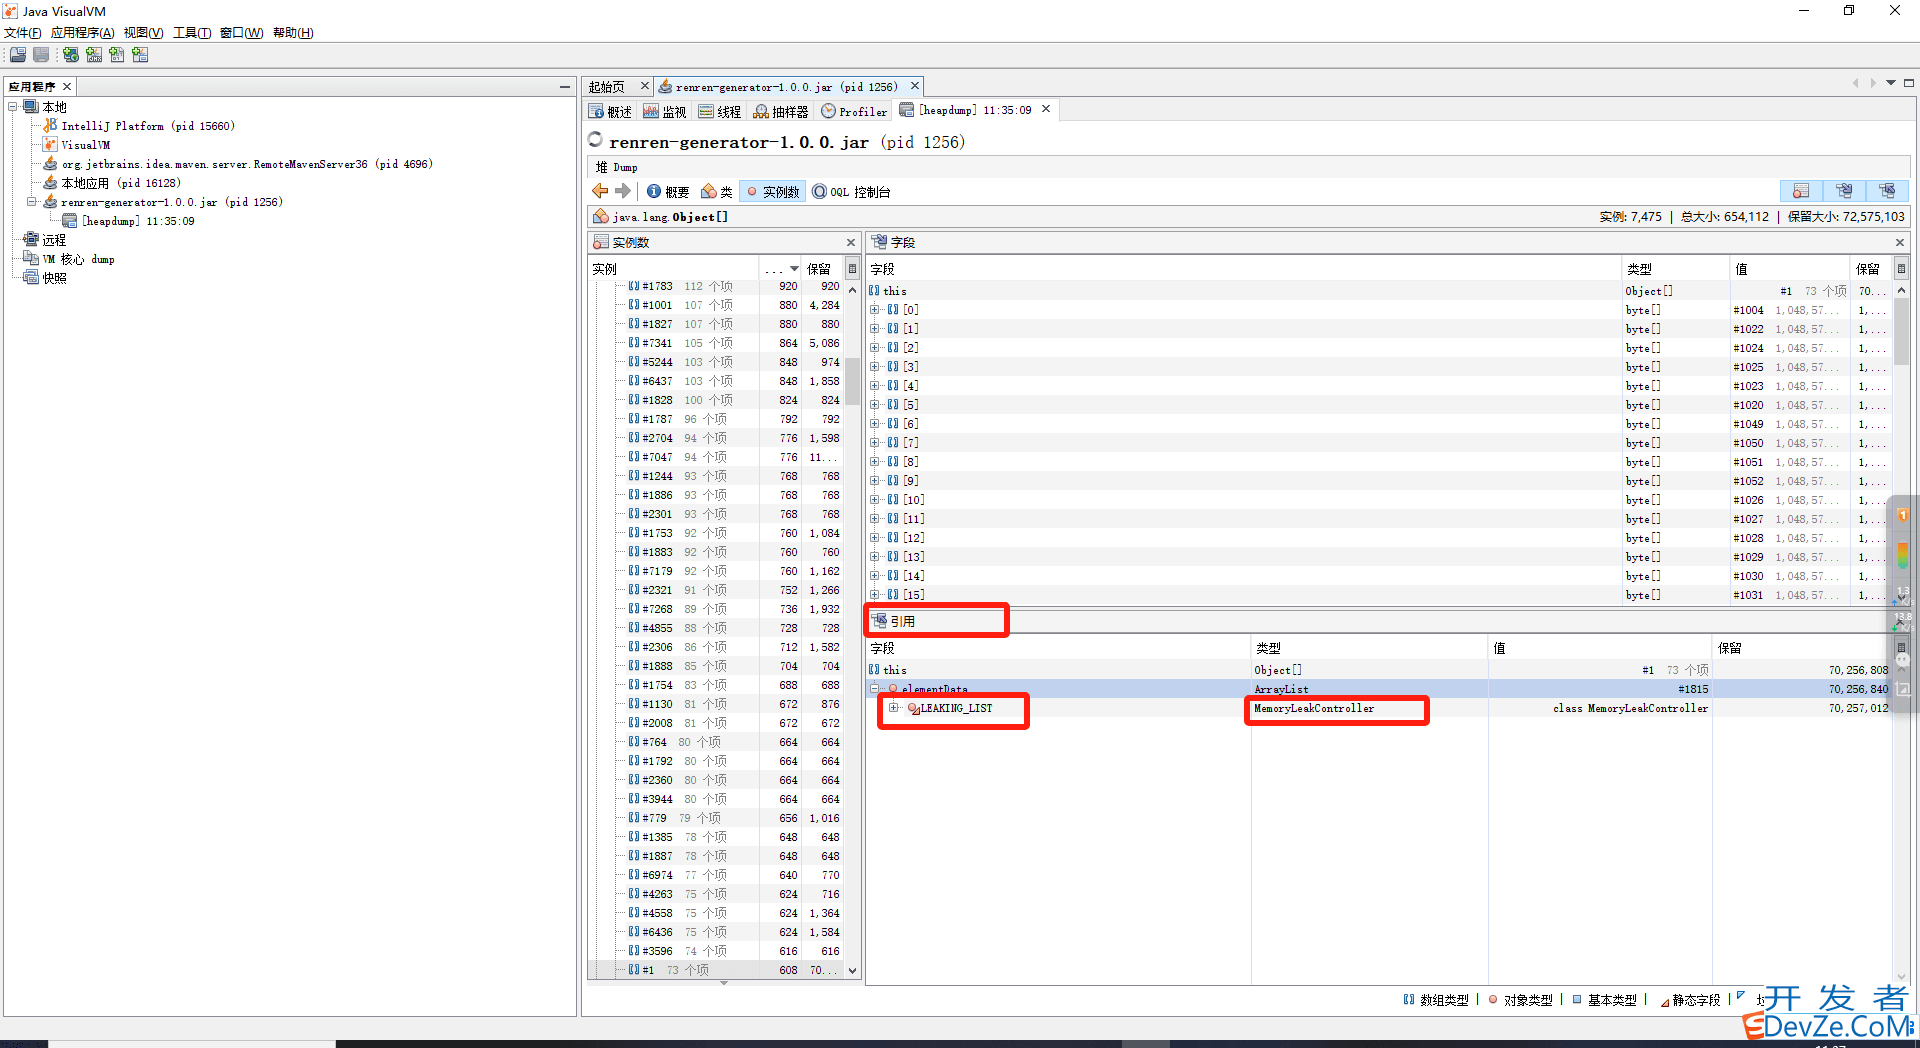Open the 文件(F) menu

(x=22, y=33)
